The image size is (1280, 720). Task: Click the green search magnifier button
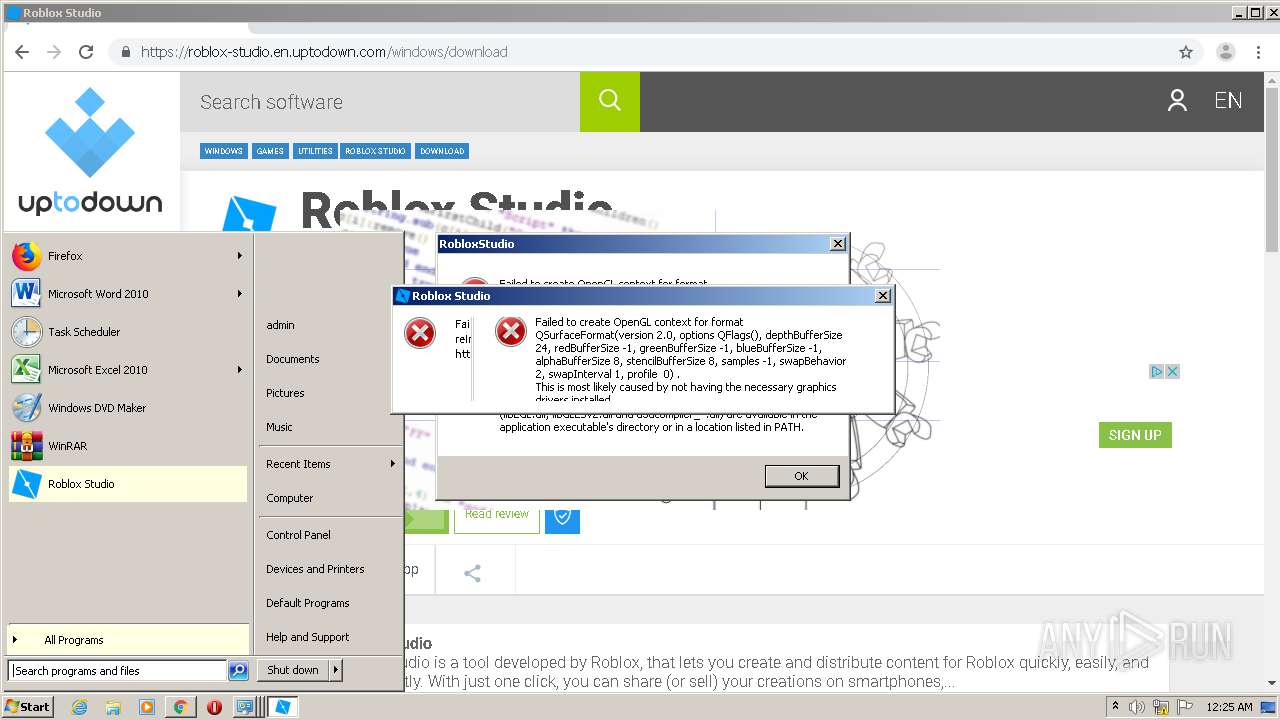tap(610, 101)
